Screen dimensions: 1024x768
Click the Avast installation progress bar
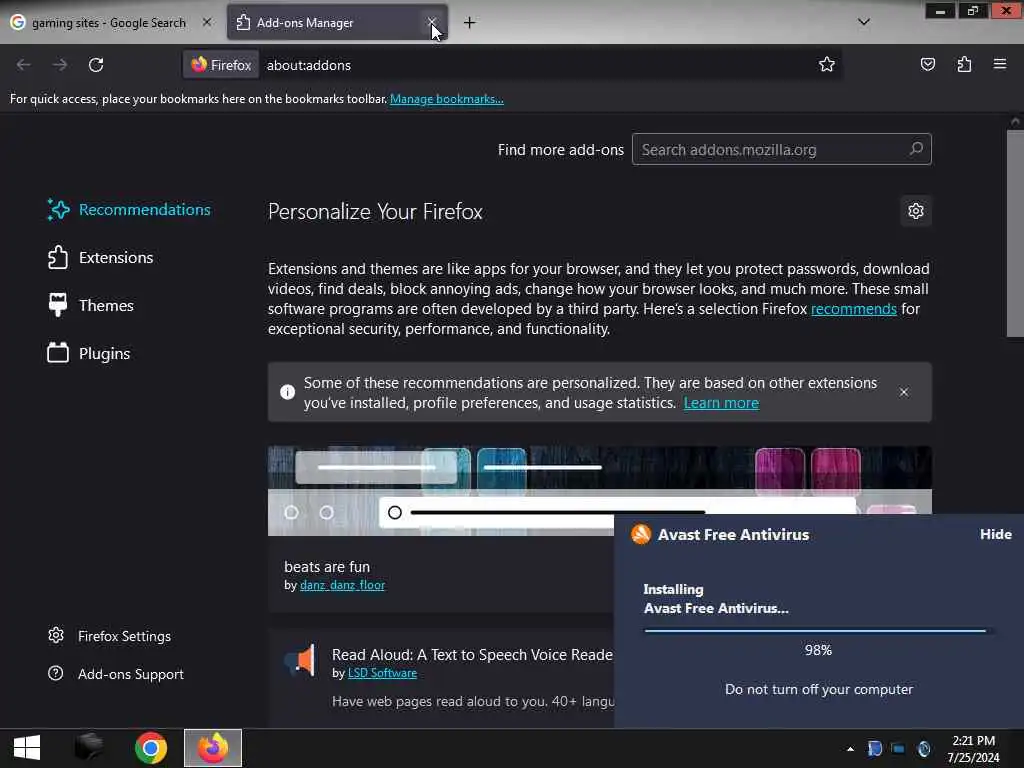point(819,631)
